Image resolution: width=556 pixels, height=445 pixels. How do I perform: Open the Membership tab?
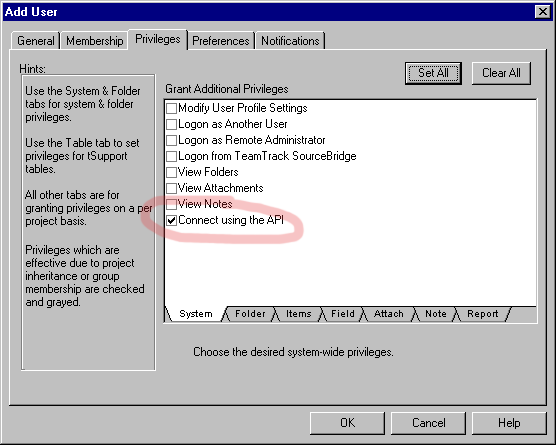coord(94,41)
